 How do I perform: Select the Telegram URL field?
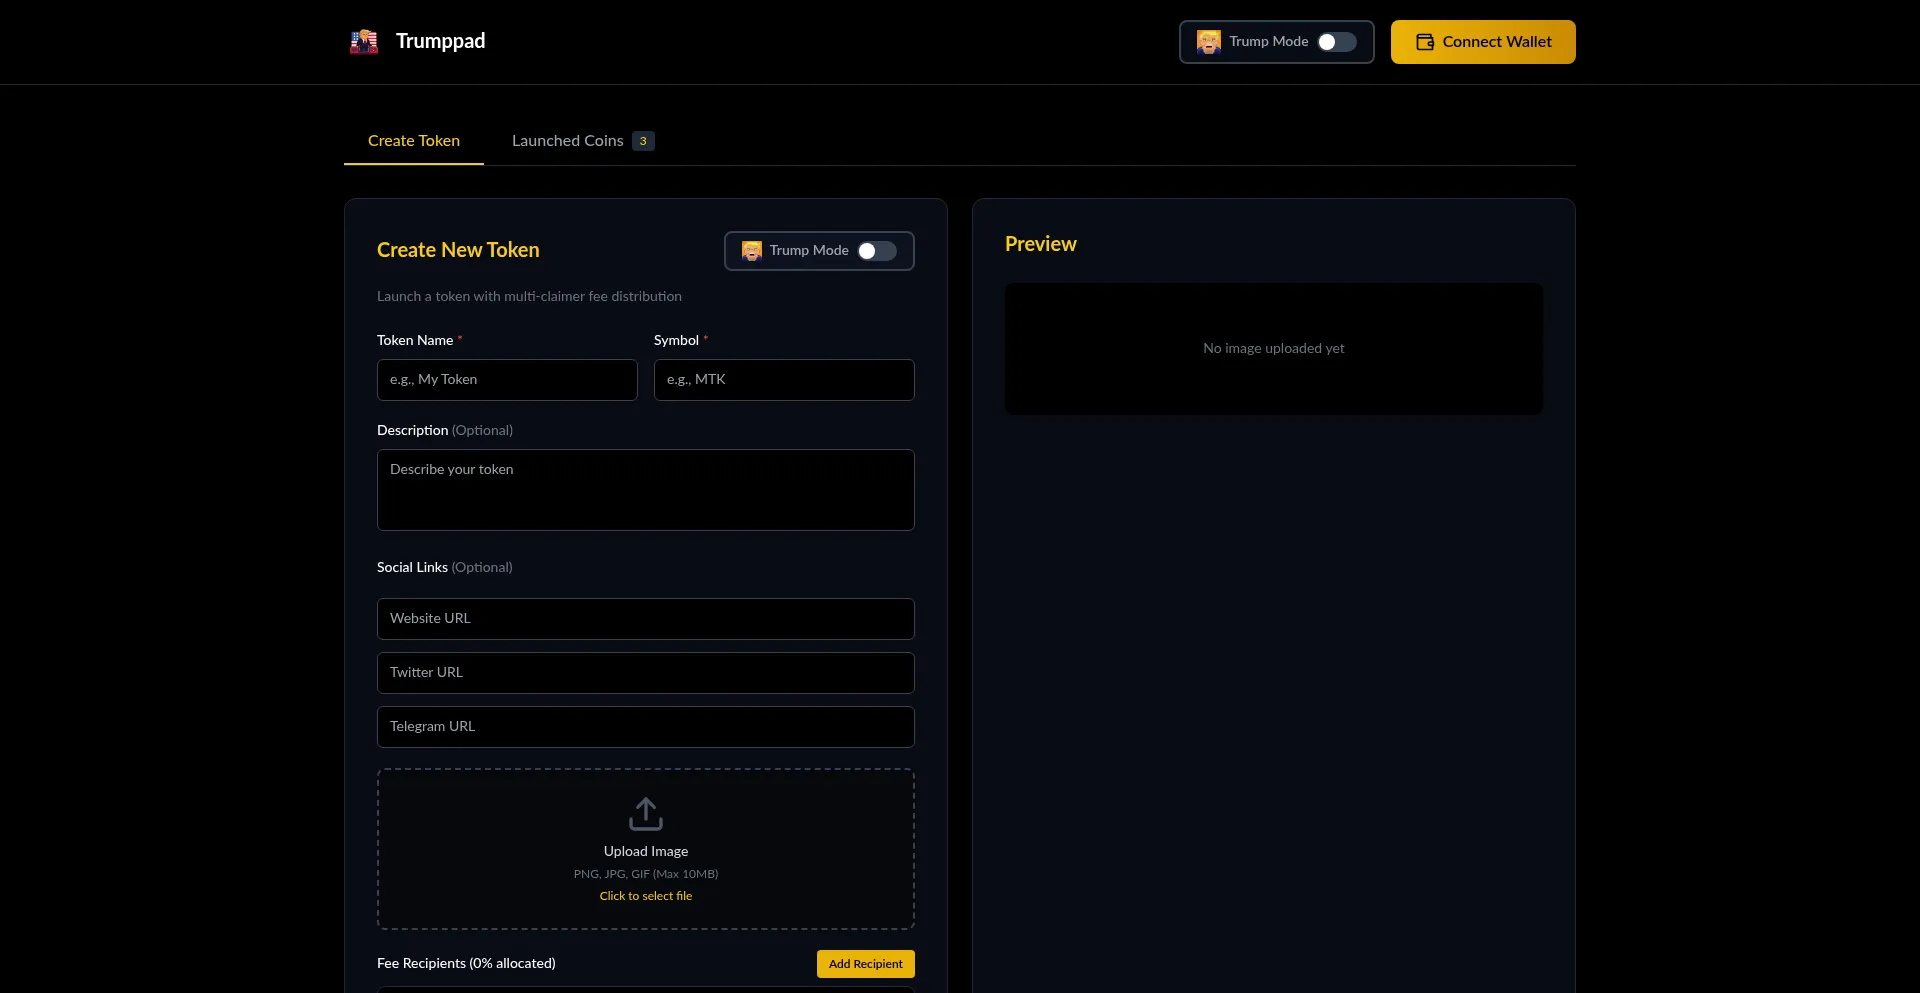point(646,727)
